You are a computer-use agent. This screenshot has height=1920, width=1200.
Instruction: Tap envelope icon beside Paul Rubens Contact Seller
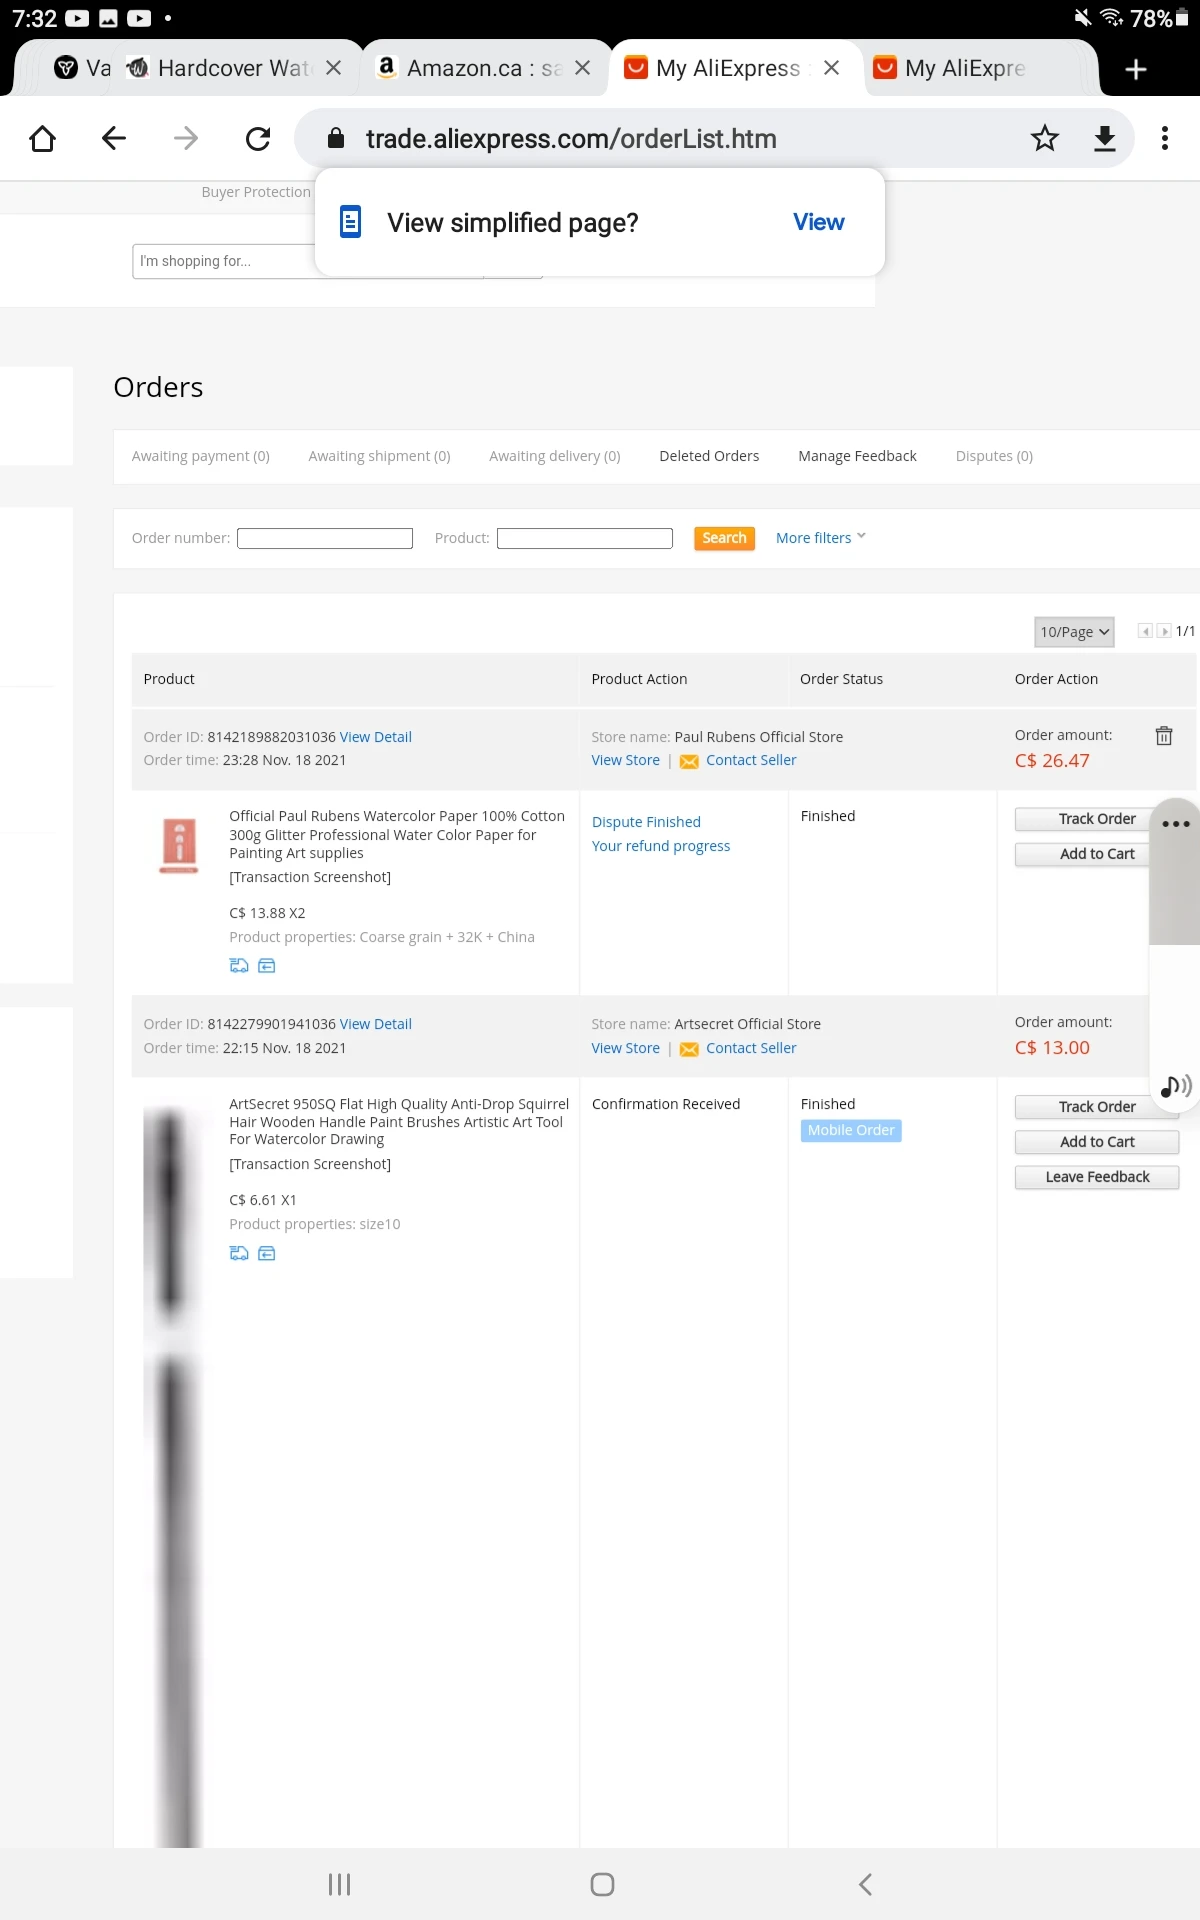tap(689, 762)
